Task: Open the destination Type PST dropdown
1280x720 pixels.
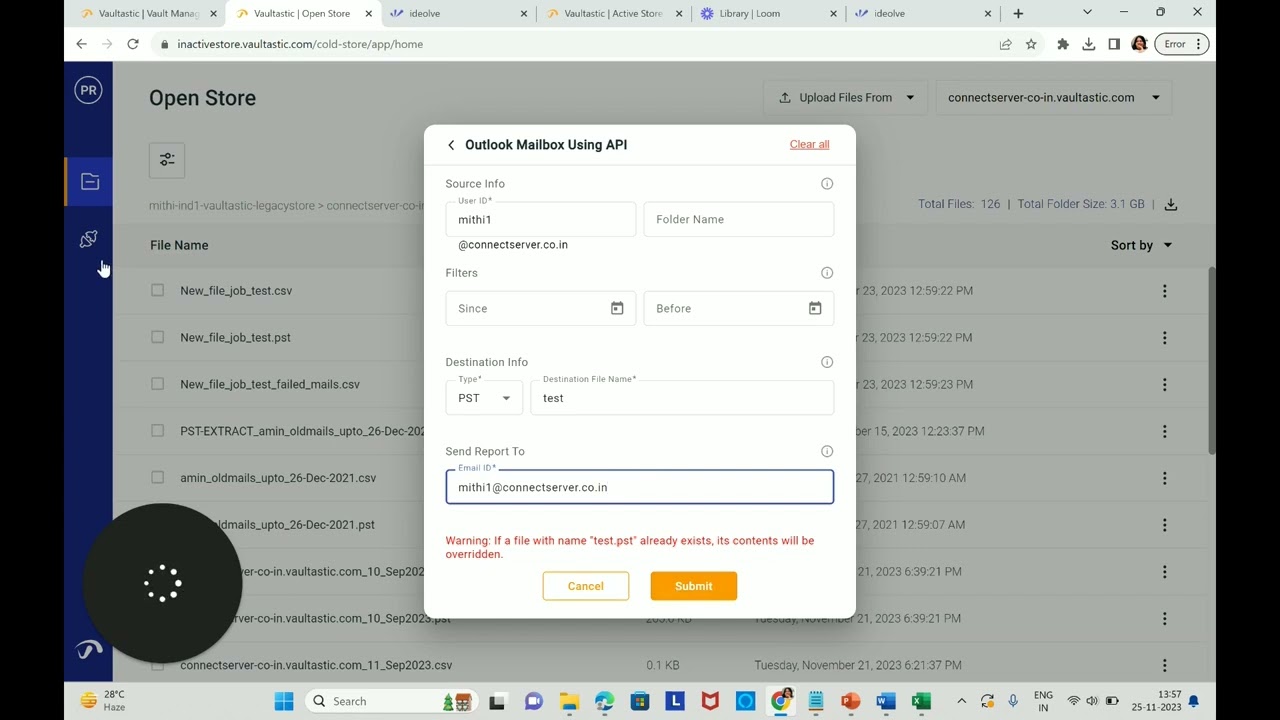Action: (x=484, y=398)
